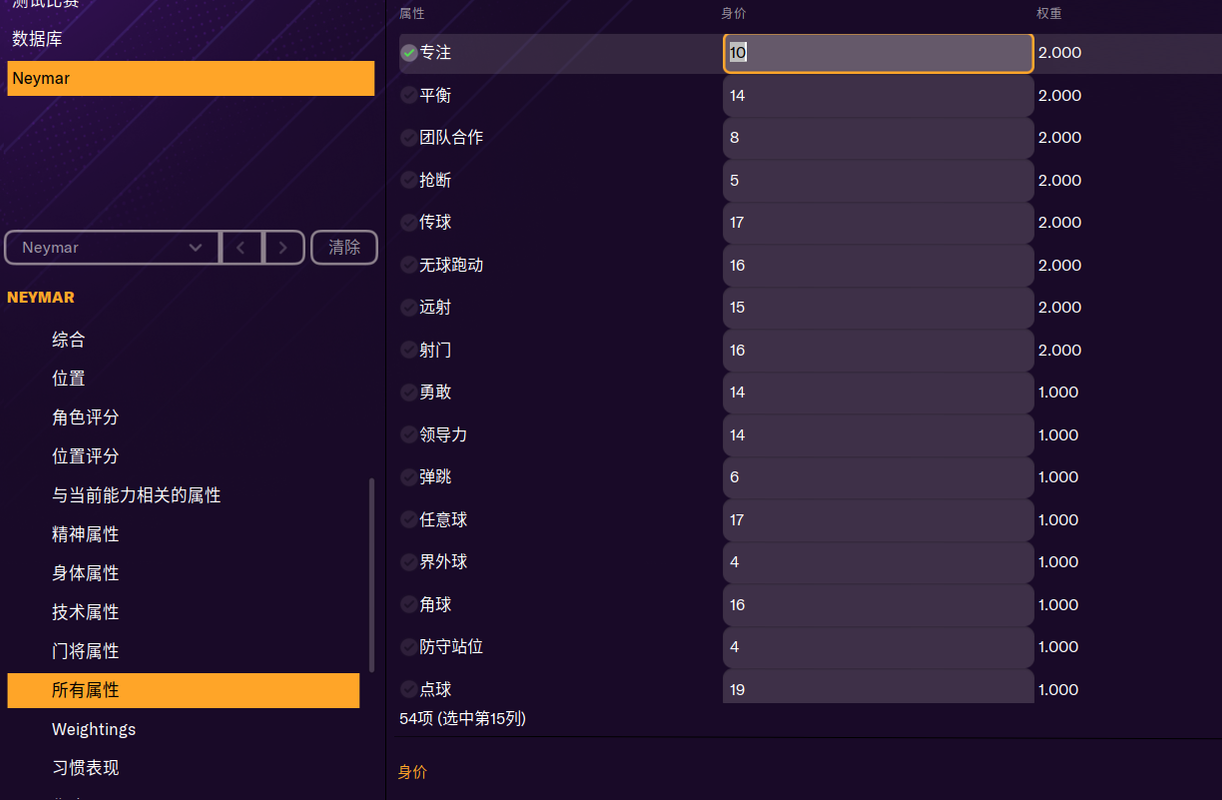The image size is (1222, 800).
Task: Open the Neymar player dropdown
Action: pyautogui.click(x=112, y=247)
